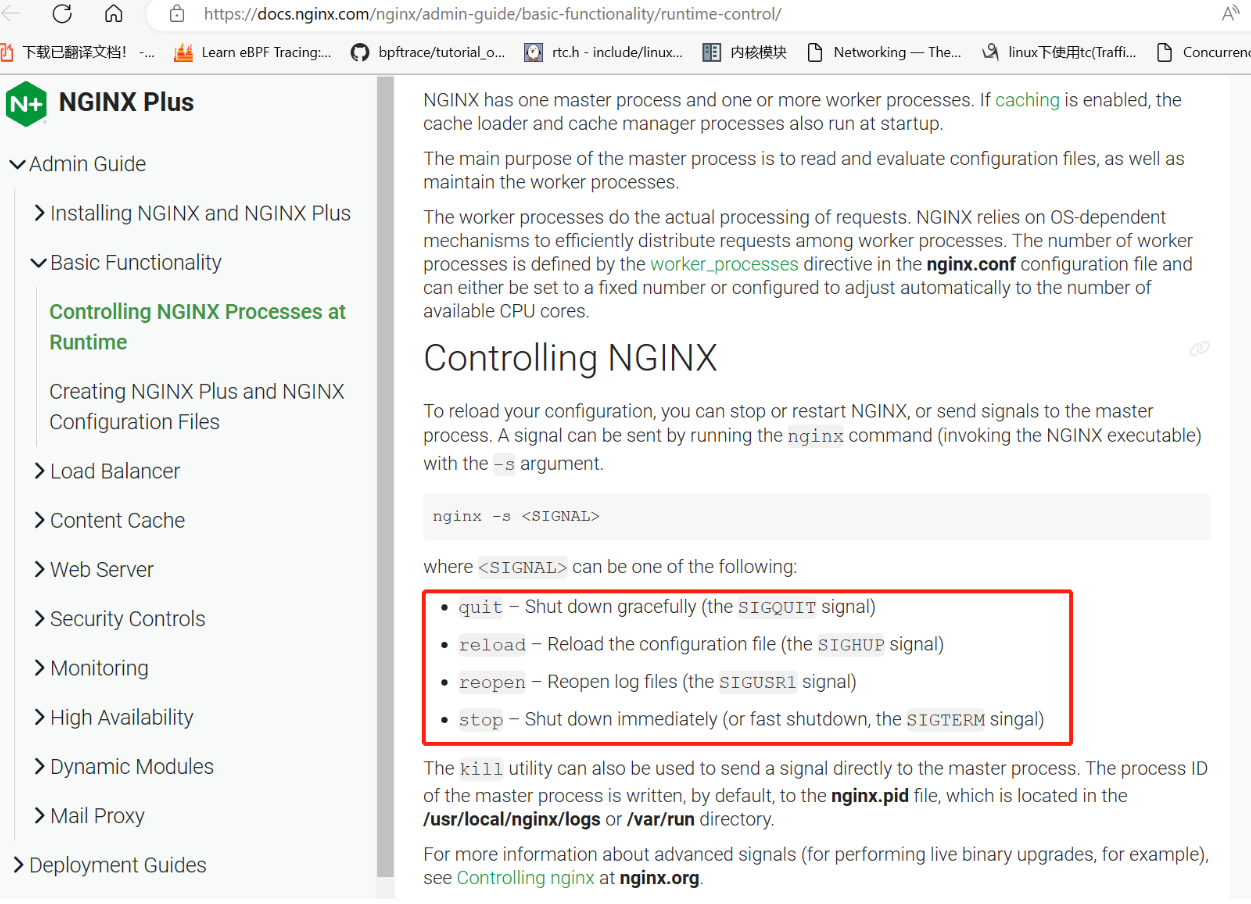The height and width of the screenshot is (904, 1251).
Task: Open Creating NGINX Plus and NGINX Configuration Files
Action: (197, 406)
